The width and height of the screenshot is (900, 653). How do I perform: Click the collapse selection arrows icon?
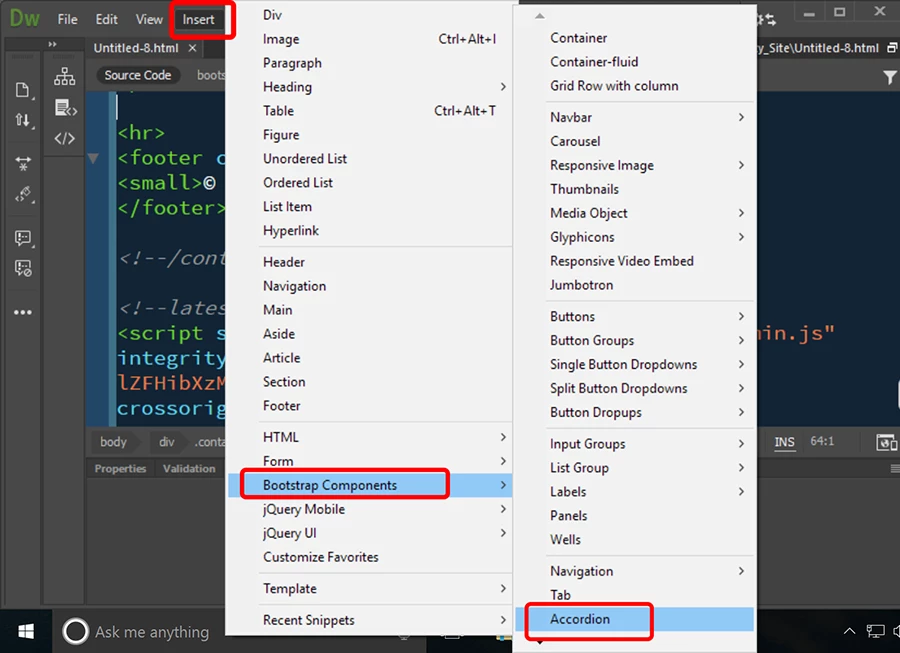point(23,164)
